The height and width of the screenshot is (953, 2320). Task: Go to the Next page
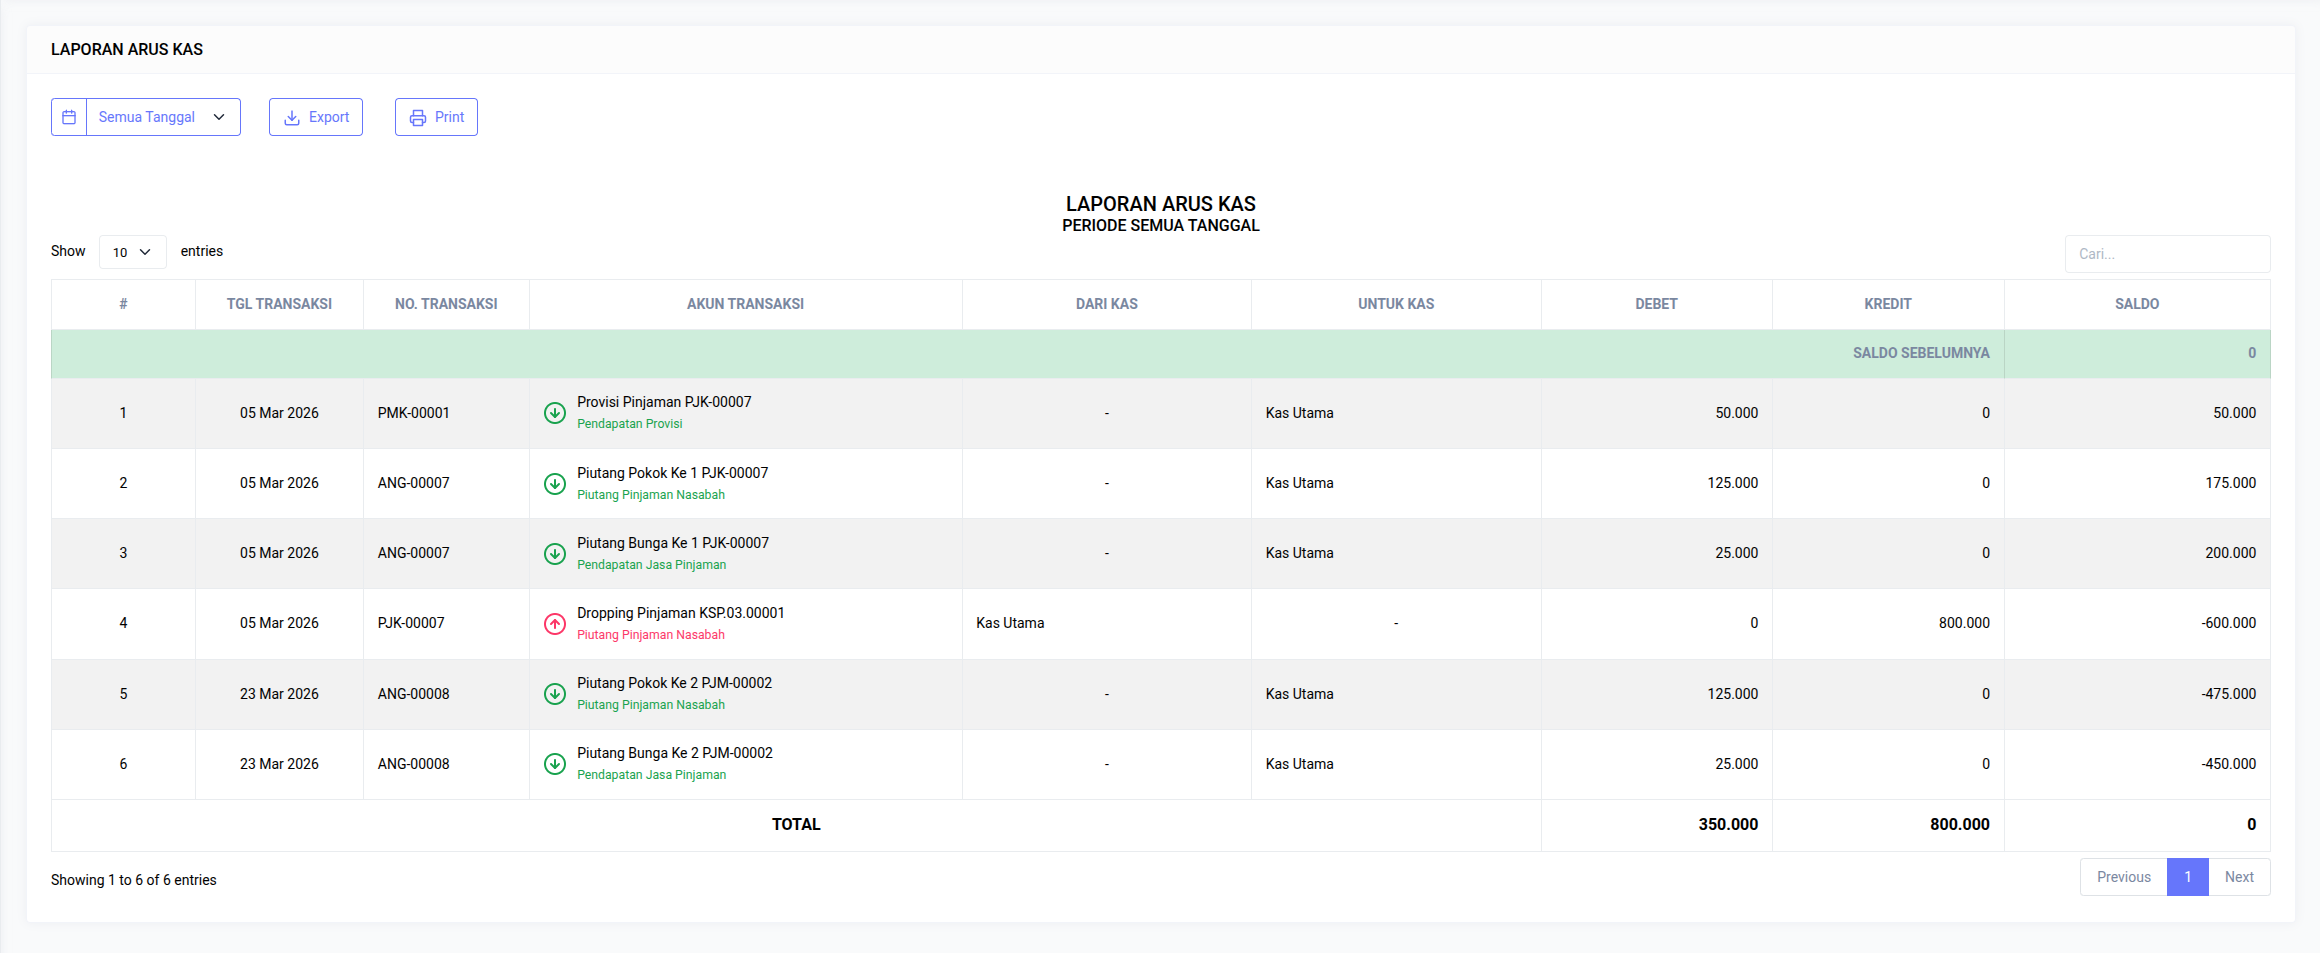click(x=2239, y=877)
